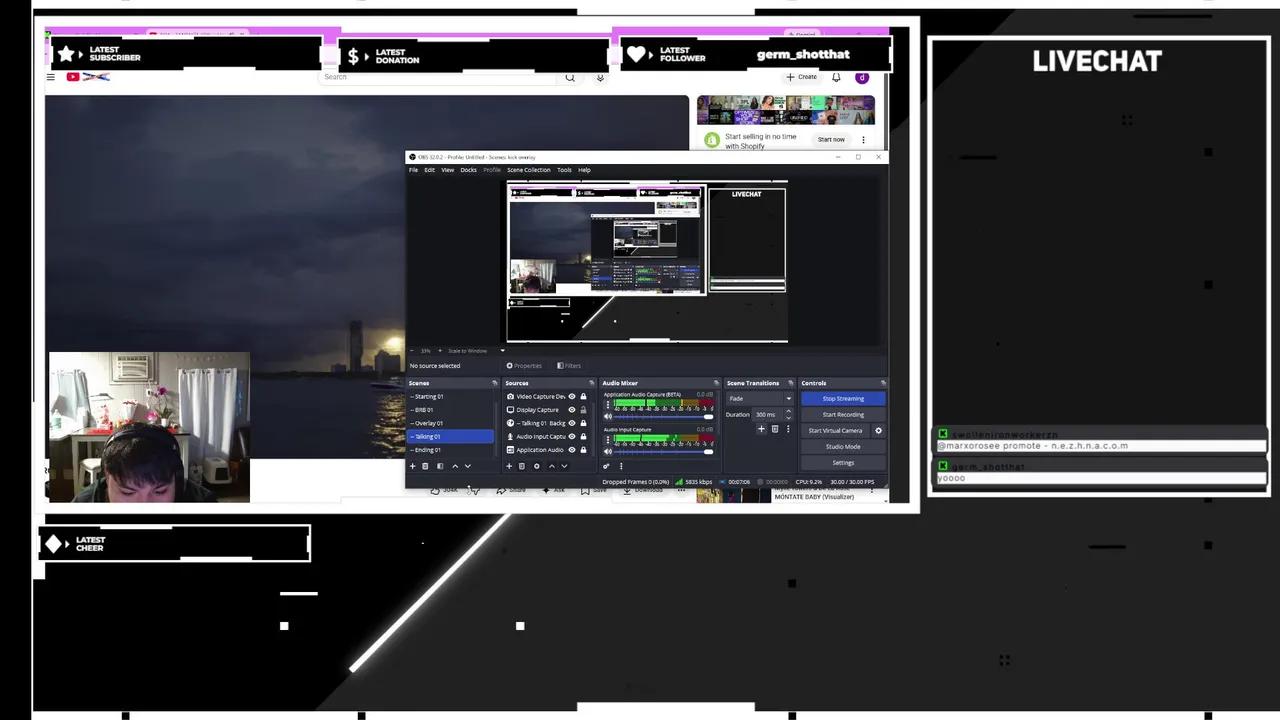The width and height of the screenshot is (1280, 720).
Task: Click Stop Streaming button
Action: pyautogui.click(x=843, y=398)
